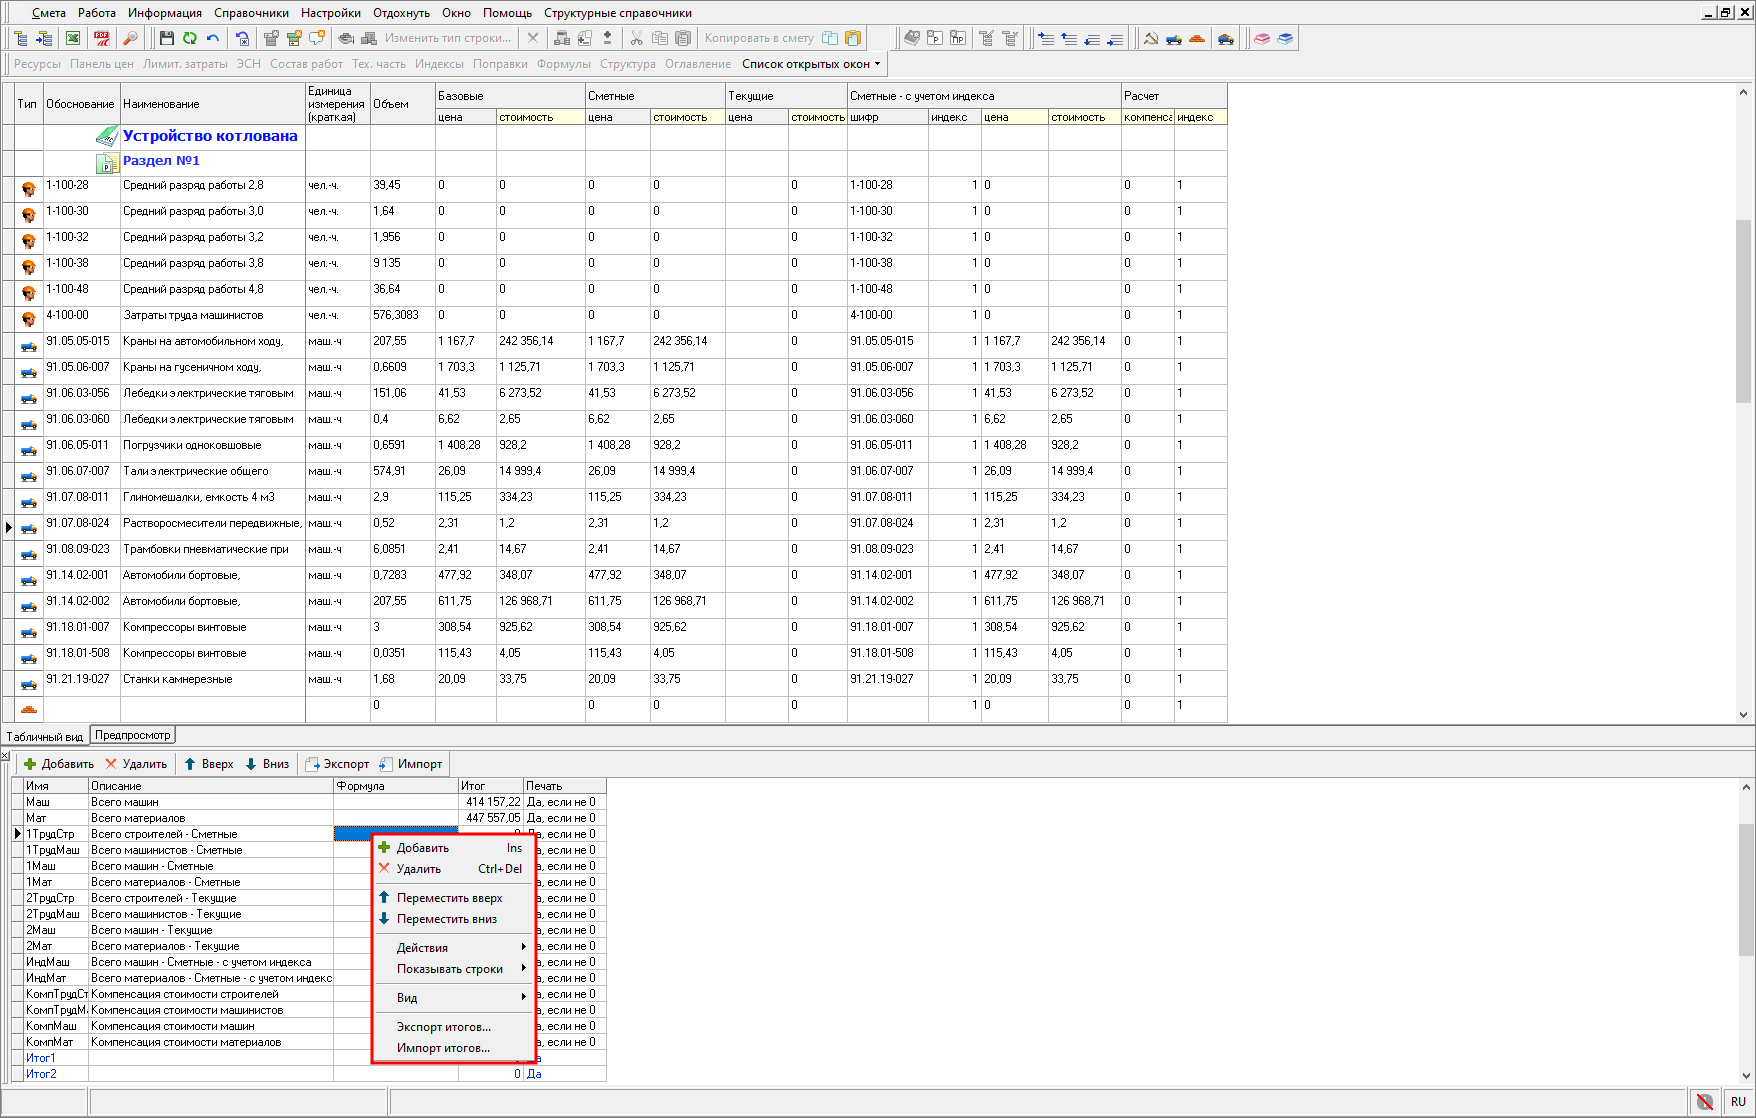1756x1118 pixels.
Task: Click the orange bricks materials icon
Action: point(1197,38)
